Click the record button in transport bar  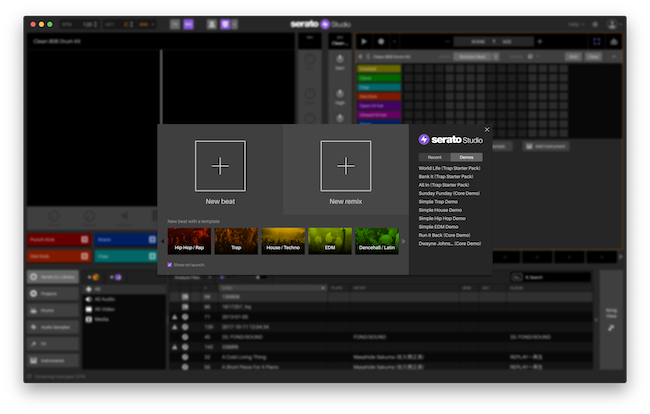[x=381, y=41]
